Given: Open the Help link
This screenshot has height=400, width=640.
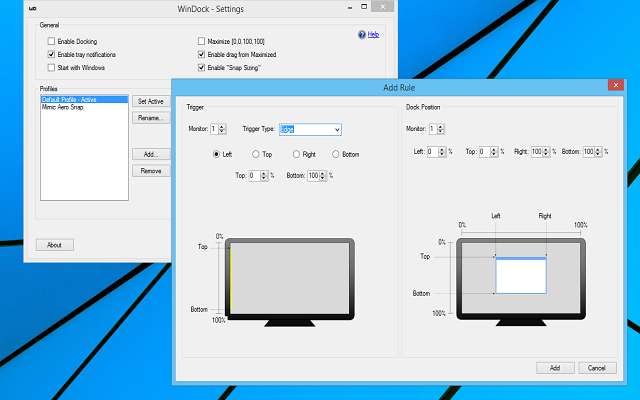Looking at the screenshot, I should [x=373, y=35].
